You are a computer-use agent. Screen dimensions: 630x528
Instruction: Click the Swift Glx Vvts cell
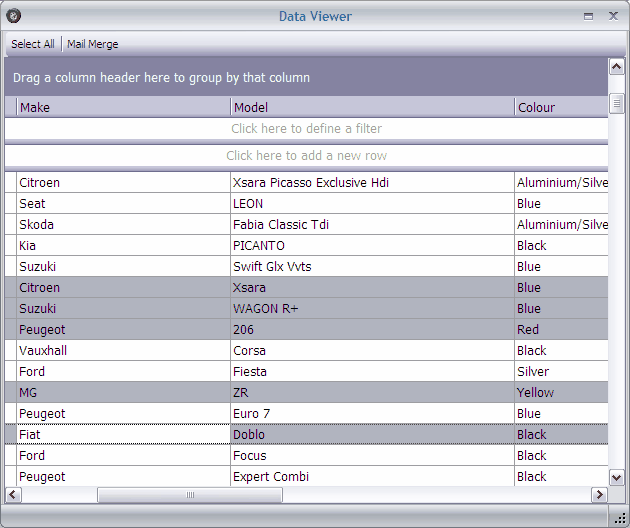372,266
